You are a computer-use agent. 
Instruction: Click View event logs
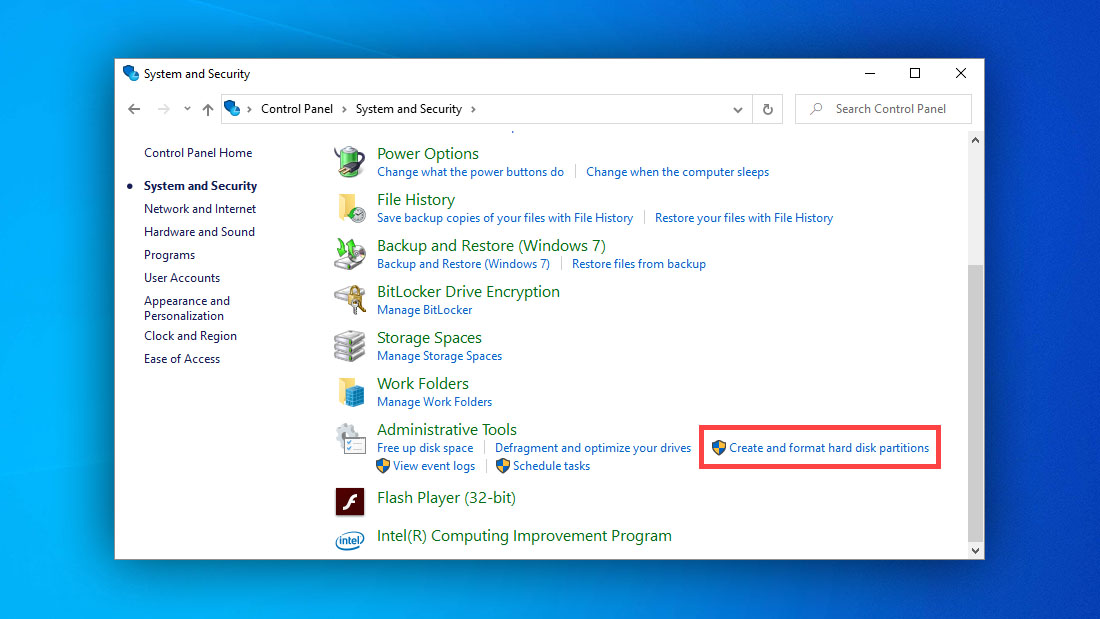coord(434,466)
